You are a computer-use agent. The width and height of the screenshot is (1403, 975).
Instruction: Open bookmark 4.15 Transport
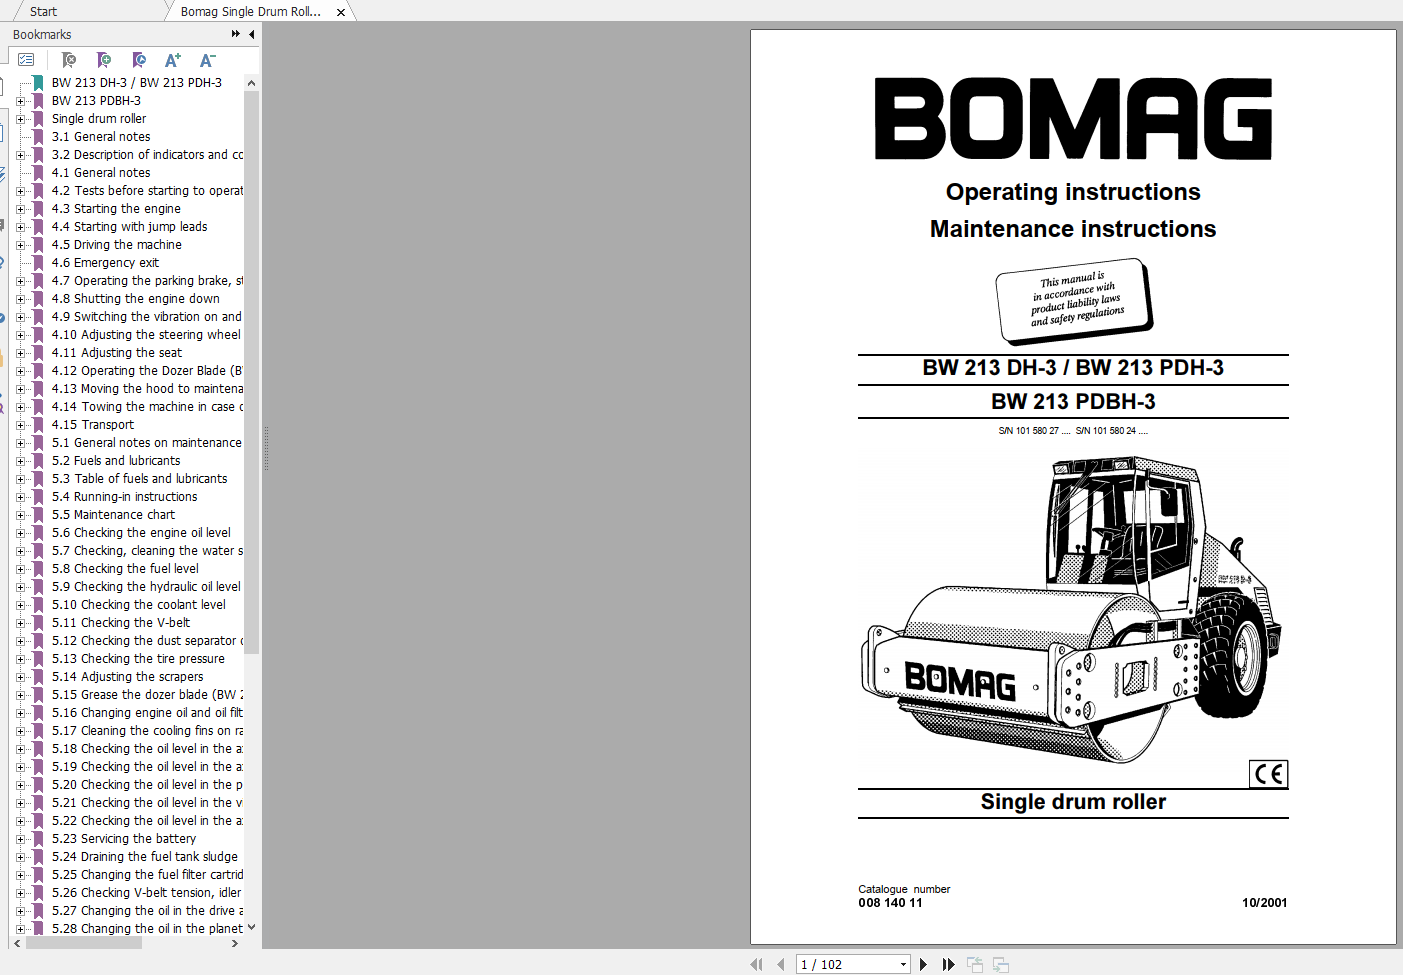tap(93, 425)
